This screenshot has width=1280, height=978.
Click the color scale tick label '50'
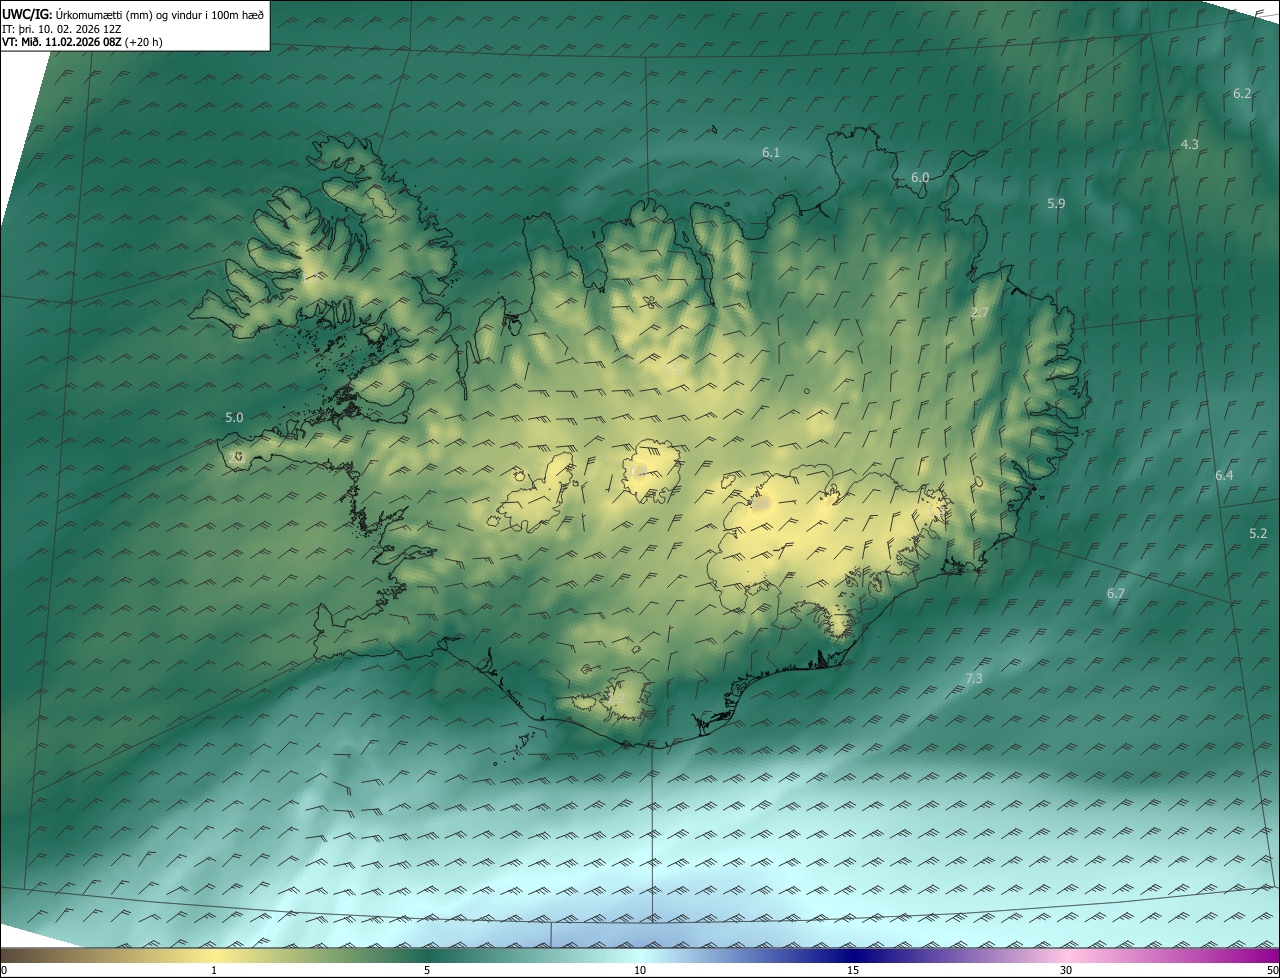pyautogui.click(x=1271, y=970)
